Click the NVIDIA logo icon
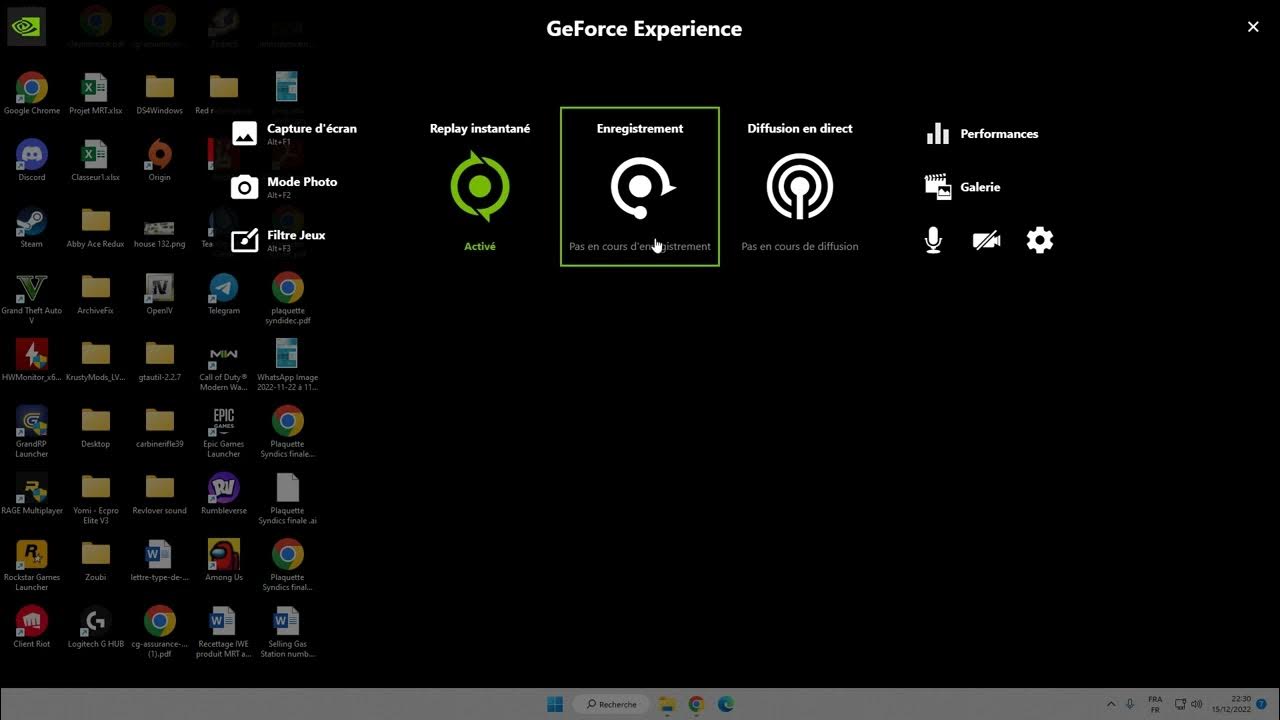Image resolution: width=1280 pixels, height=720 pixels. click(24, 27)
